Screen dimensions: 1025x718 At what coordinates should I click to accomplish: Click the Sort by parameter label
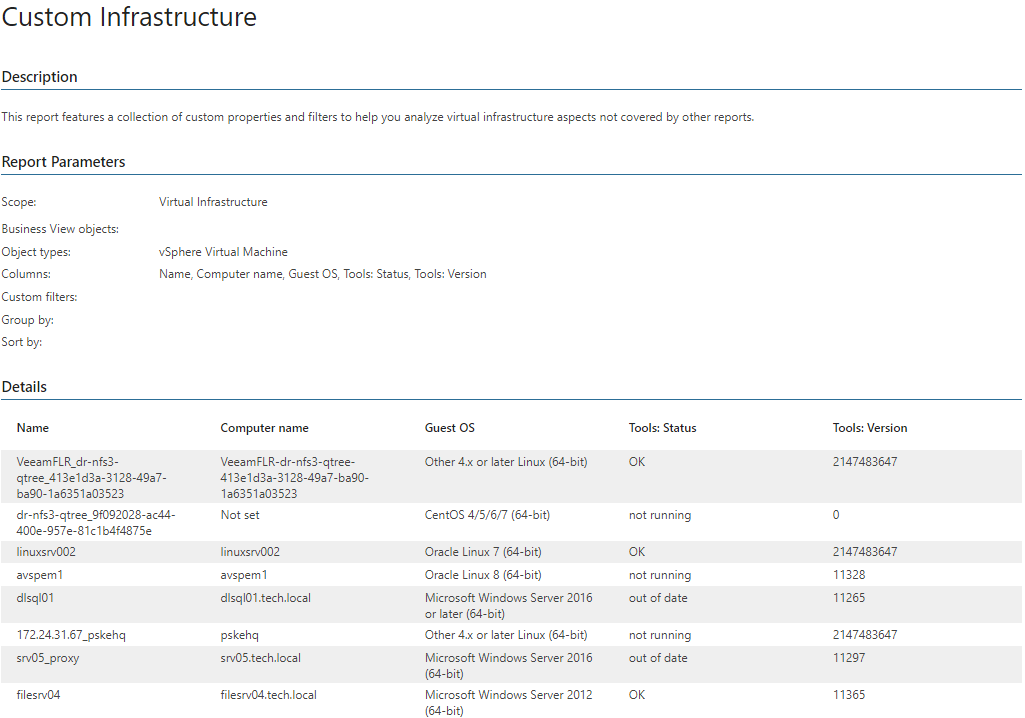22,342
